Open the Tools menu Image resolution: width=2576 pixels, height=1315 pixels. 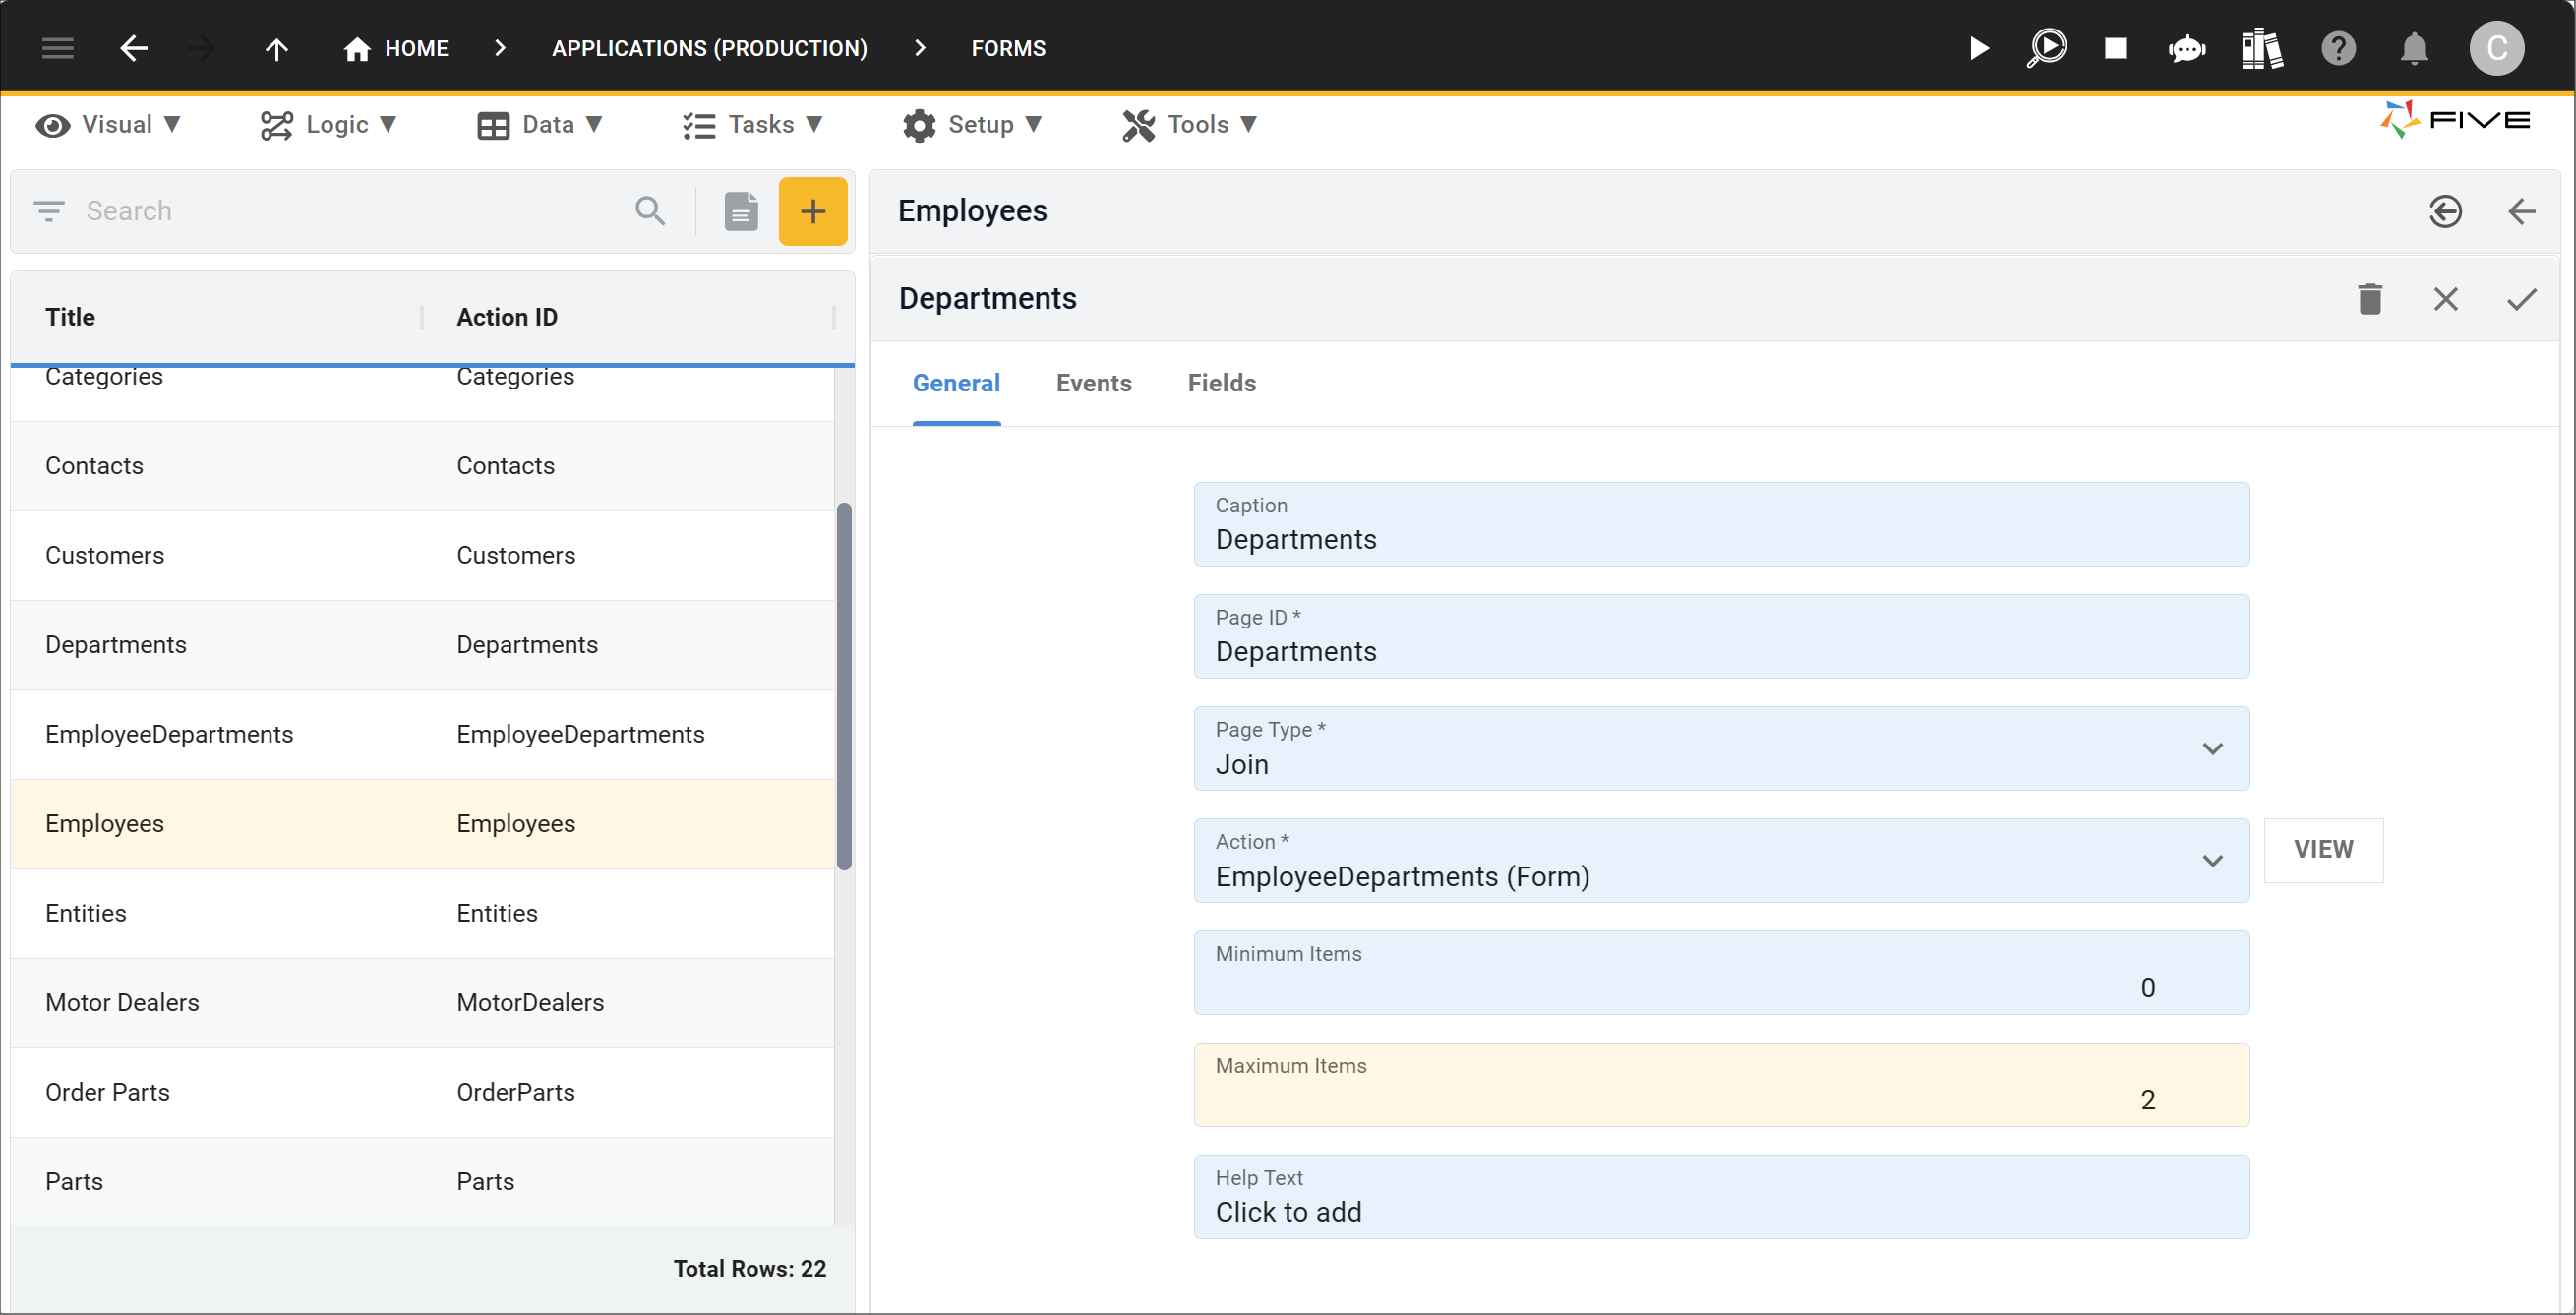[1188, 125]
